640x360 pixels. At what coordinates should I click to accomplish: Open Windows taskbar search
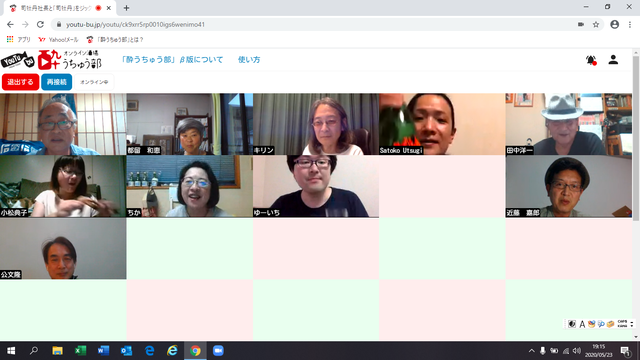[x=34, y=351]
